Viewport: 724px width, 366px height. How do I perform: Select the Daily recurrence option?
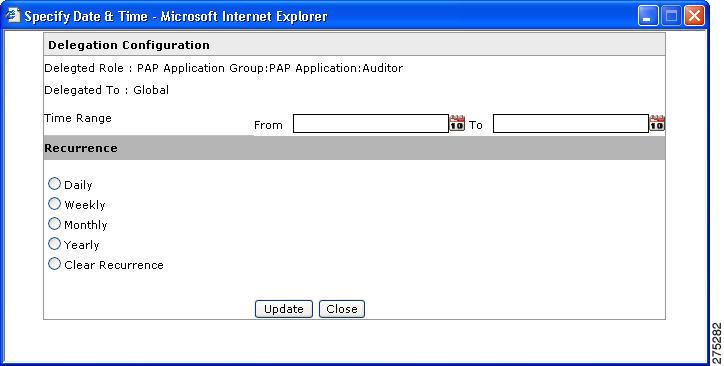tap(54, 184)
